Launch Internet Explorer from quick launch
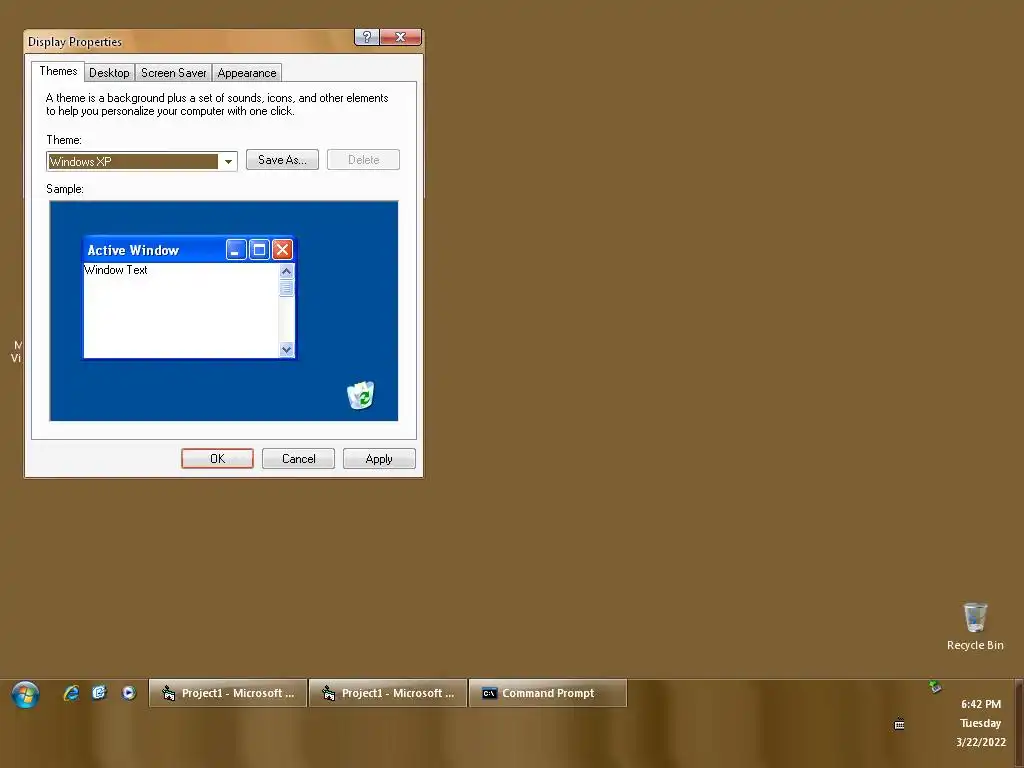 (x=71, y=693)
